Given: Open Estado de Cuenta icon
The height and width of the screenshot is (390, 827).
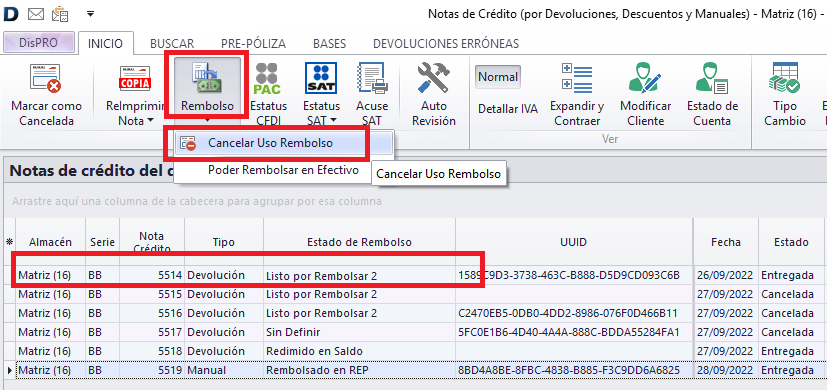Looking at the screenshot, I should click(x=712, y=78).
